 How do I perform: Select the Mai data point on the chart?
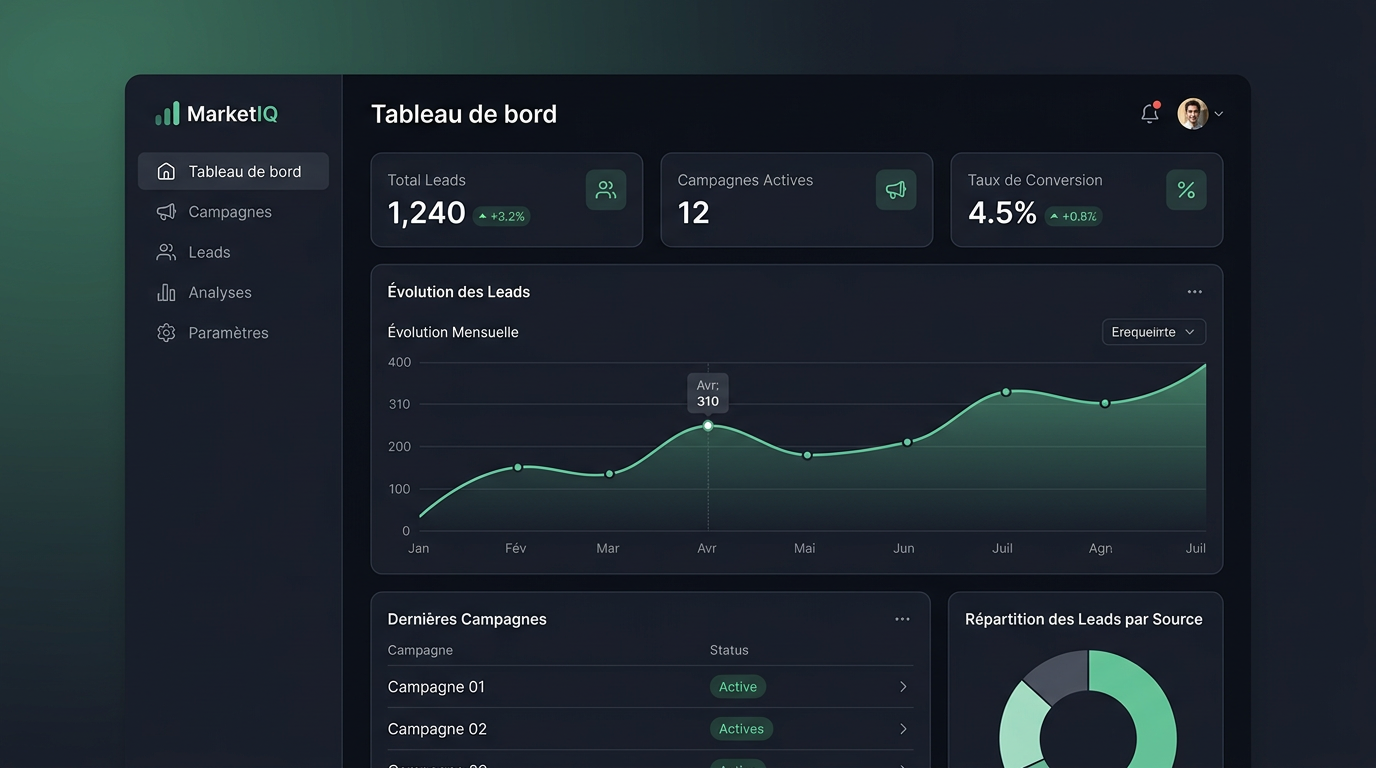[x=808, y=455]
